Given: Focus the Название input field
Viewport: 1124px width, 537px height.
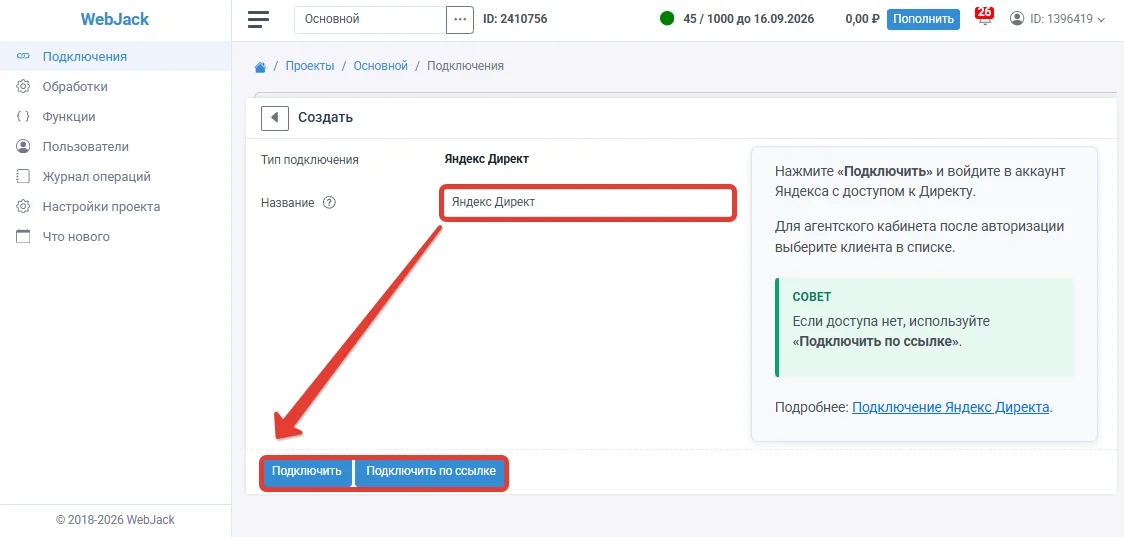Looking at the screenshot, I should 587,202.
